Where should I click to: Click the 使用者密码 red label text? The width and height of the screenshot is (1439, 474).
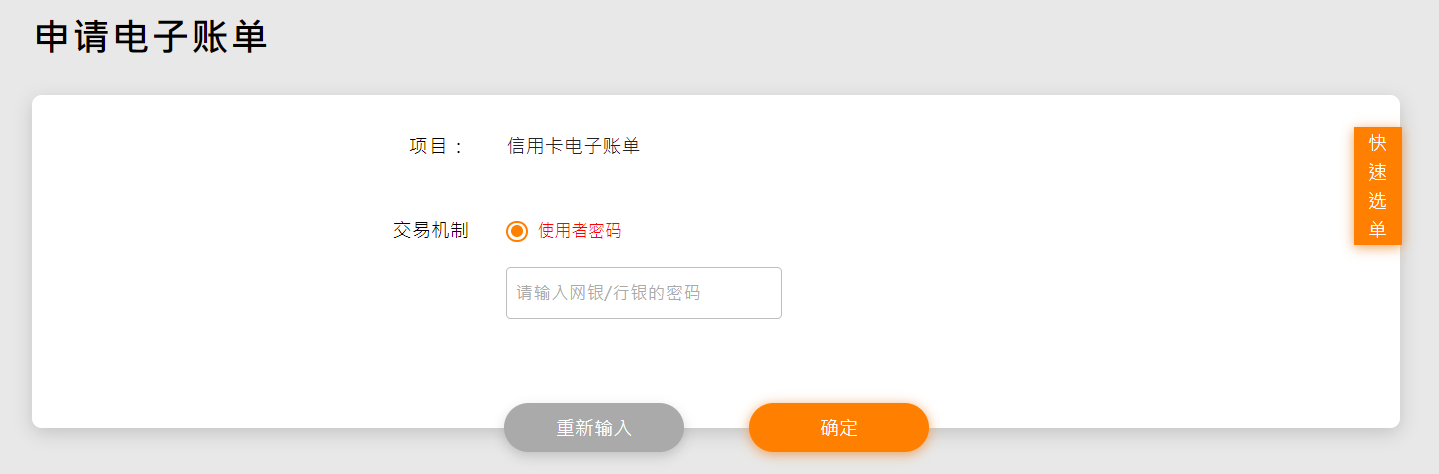point(579,231)
